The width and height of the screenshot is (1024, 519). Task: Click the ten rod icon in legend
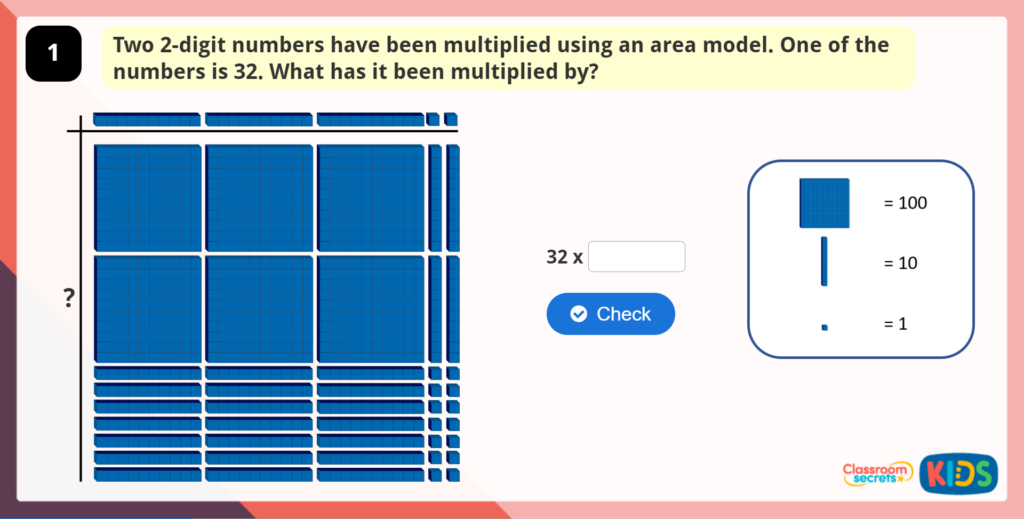coord(824,262)
